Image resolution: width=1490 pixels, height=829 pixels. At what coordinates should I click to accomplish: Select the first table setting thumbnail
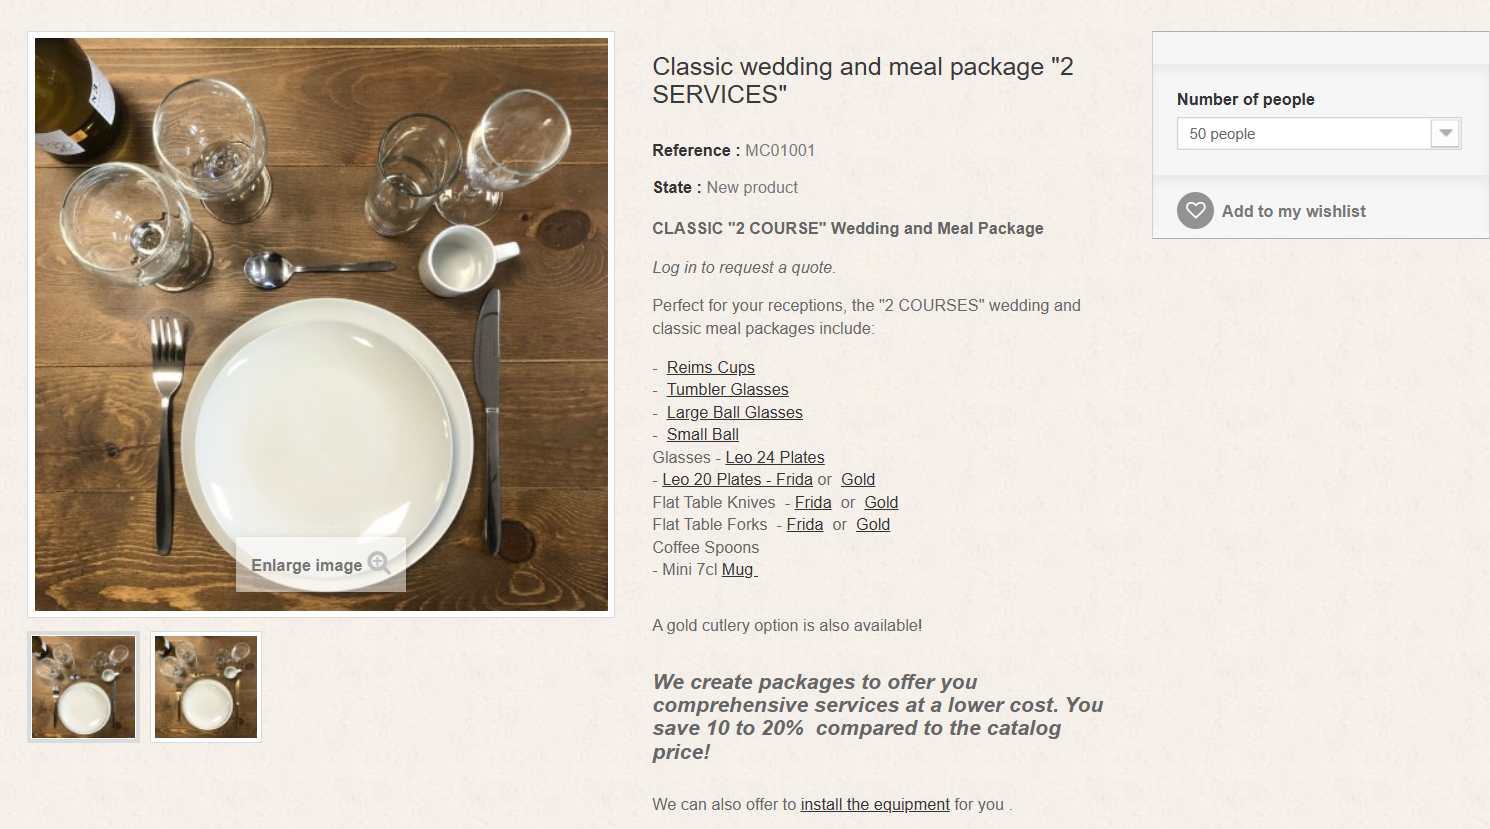[x=84, y=687]
